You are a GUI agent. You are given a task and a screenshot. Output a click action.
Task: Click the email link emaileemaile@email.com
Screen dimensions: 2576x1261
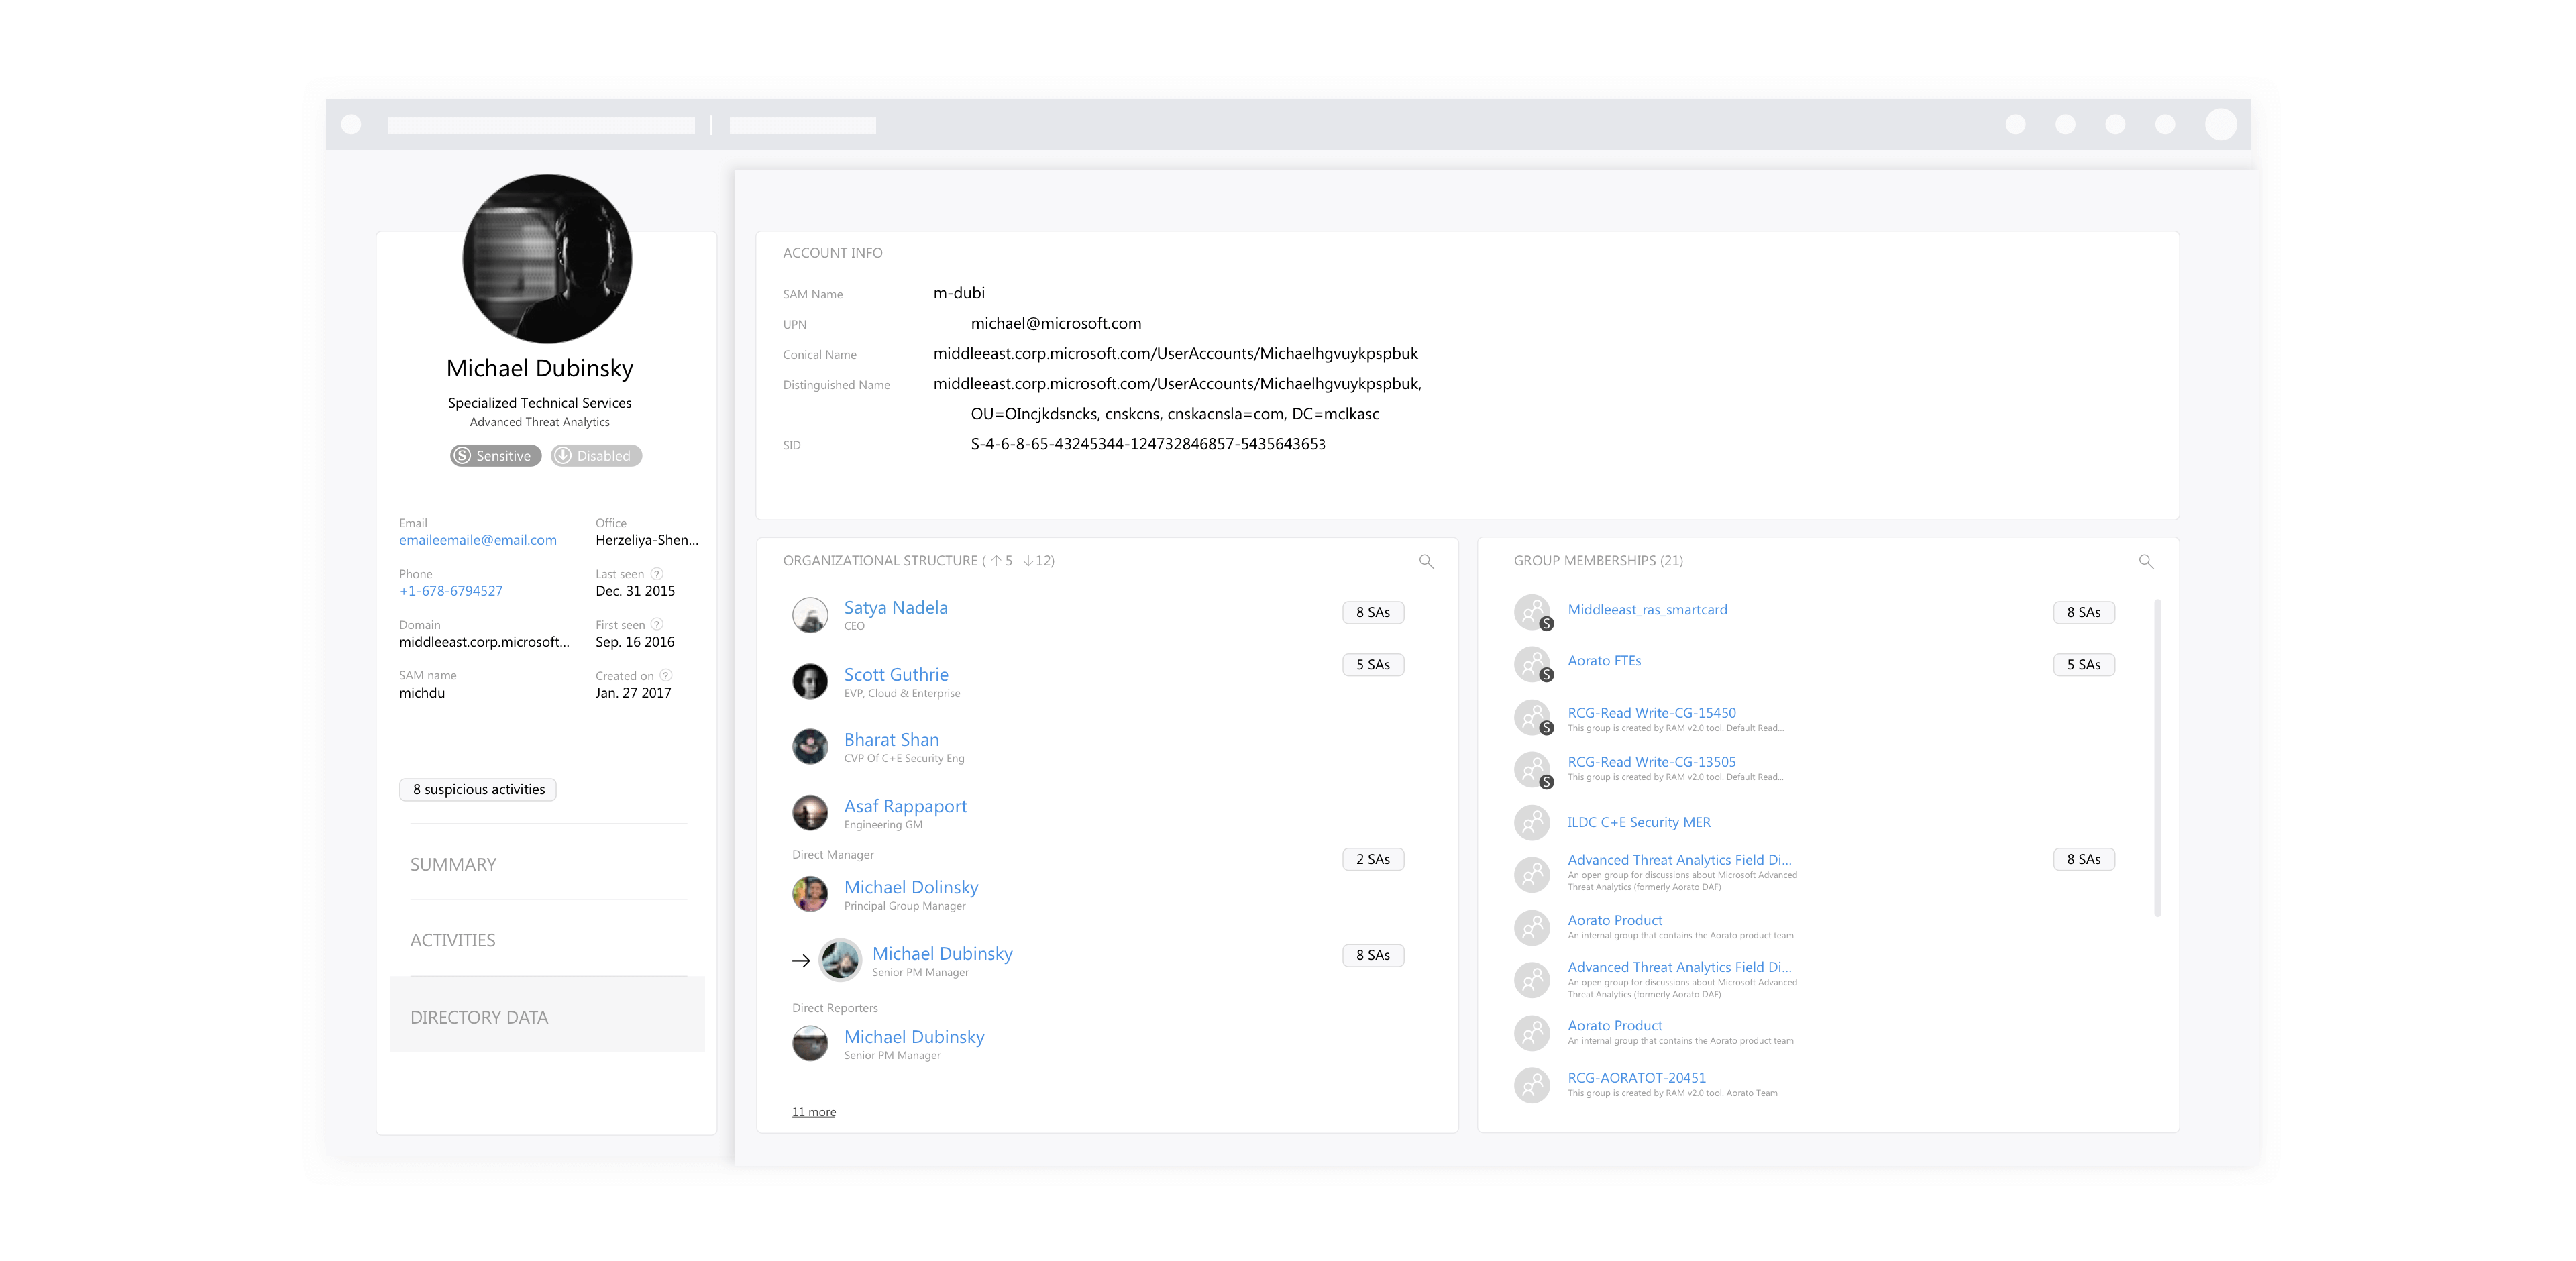pos(477,539)
